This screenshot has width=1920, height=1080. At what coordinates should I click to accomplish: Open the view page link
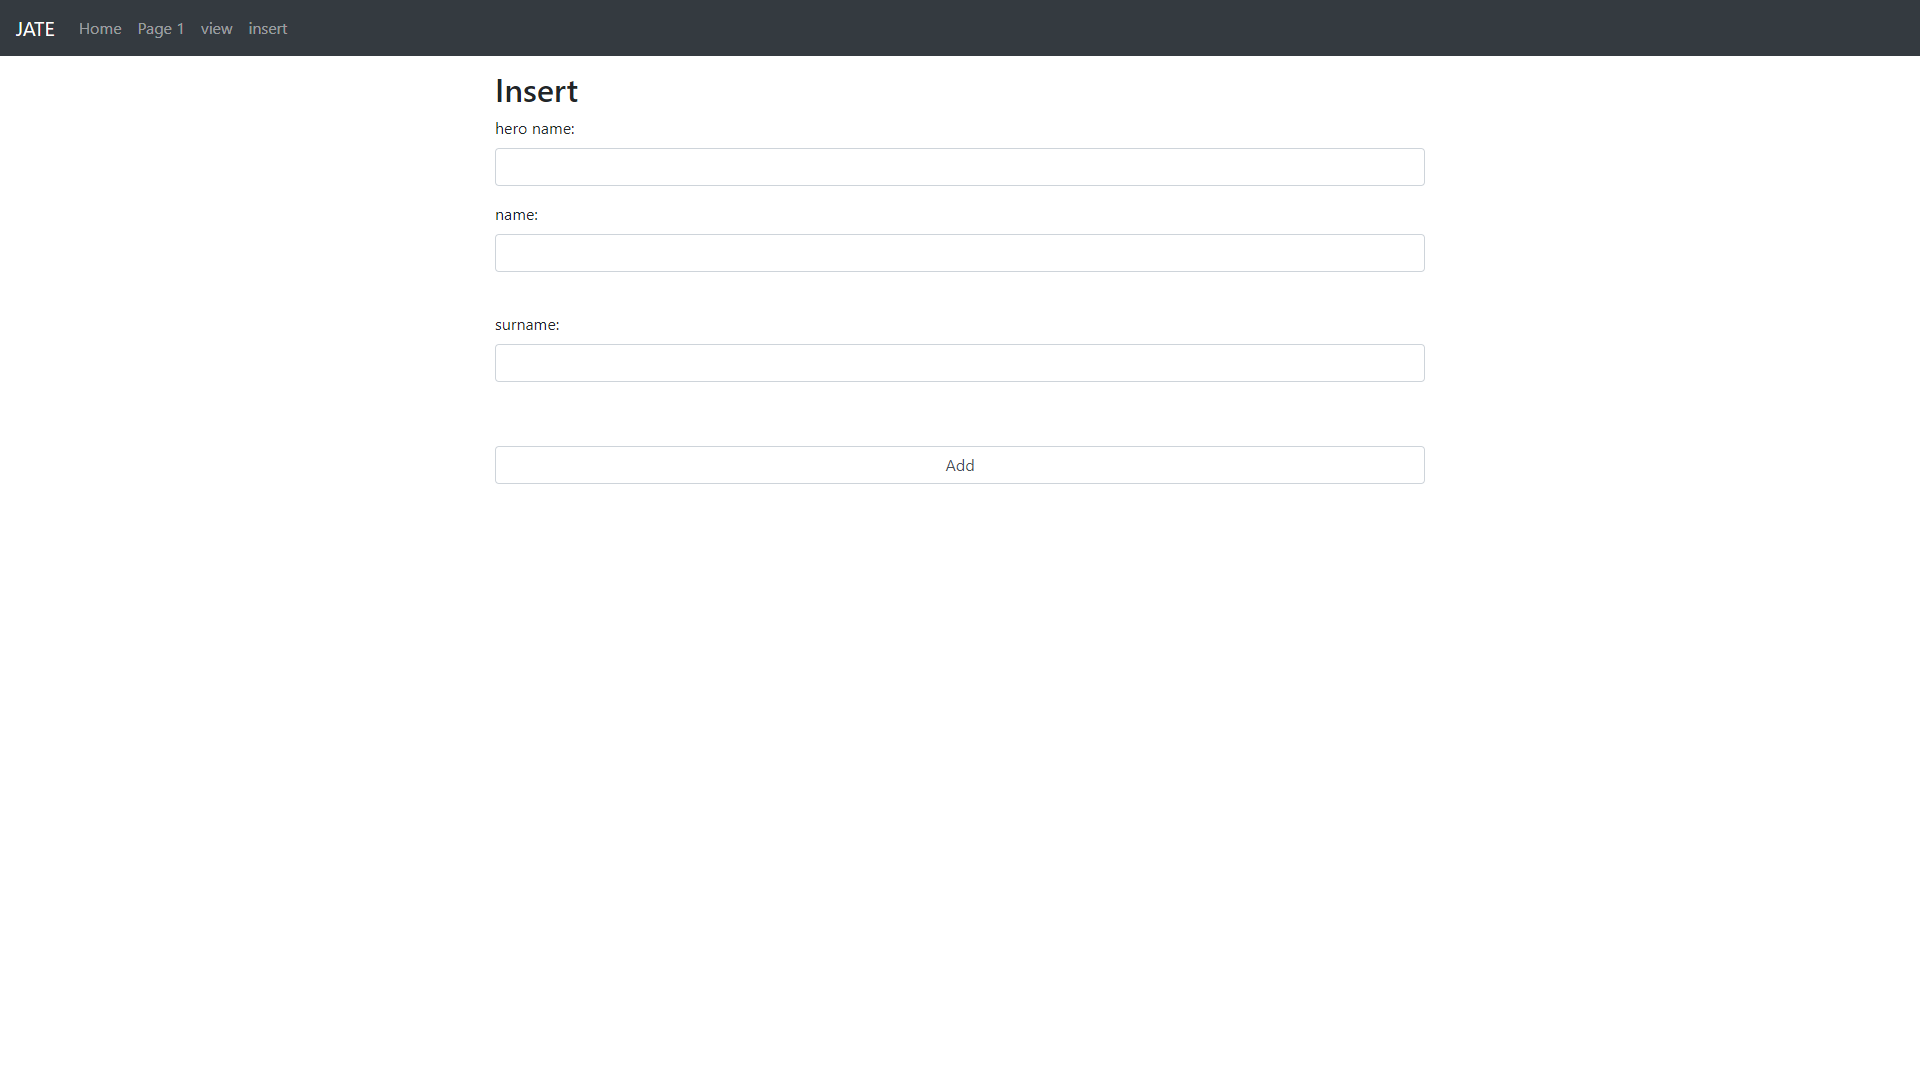(216, 29)
